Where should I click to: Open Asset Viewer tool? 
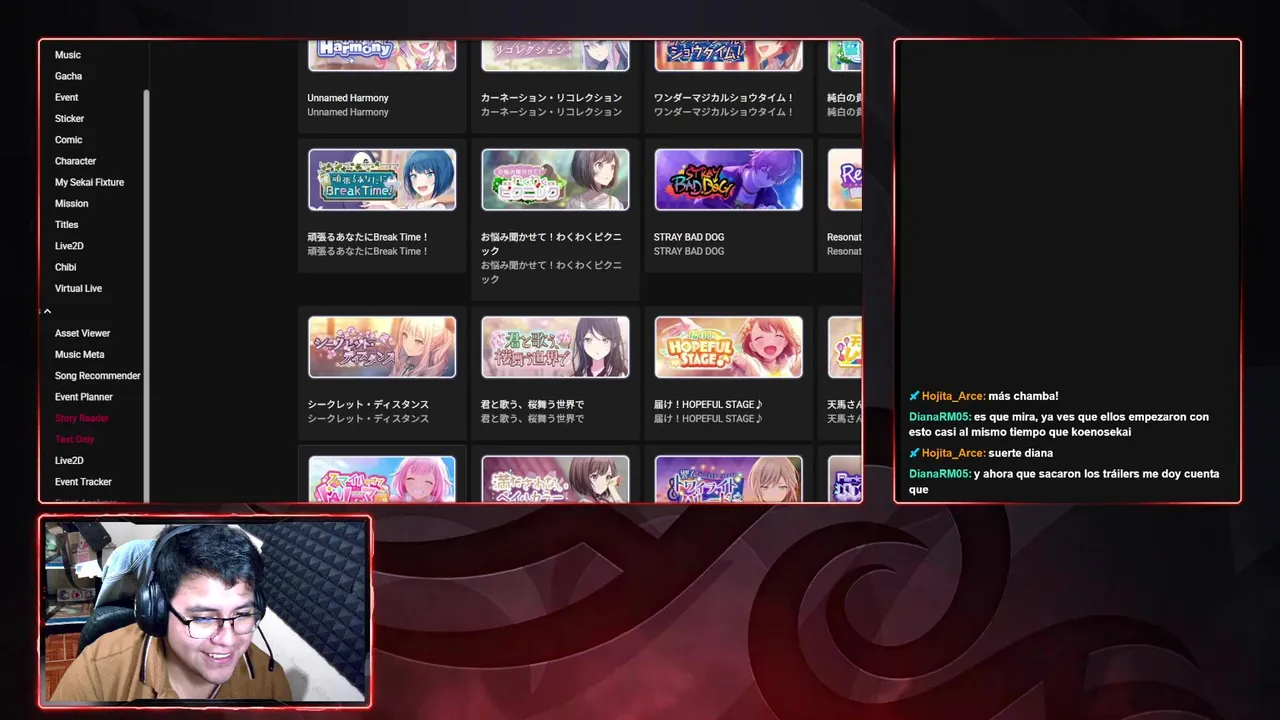82,333
